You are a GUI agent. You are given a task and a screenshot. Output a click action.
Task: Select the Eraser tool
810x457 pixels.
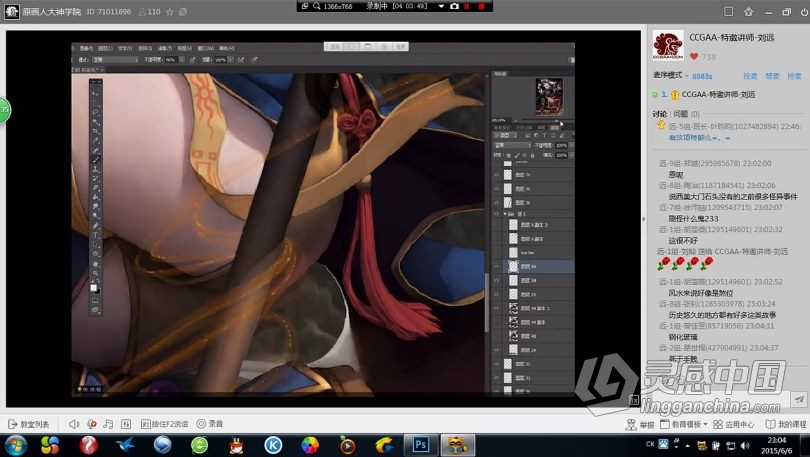[97, 187]
